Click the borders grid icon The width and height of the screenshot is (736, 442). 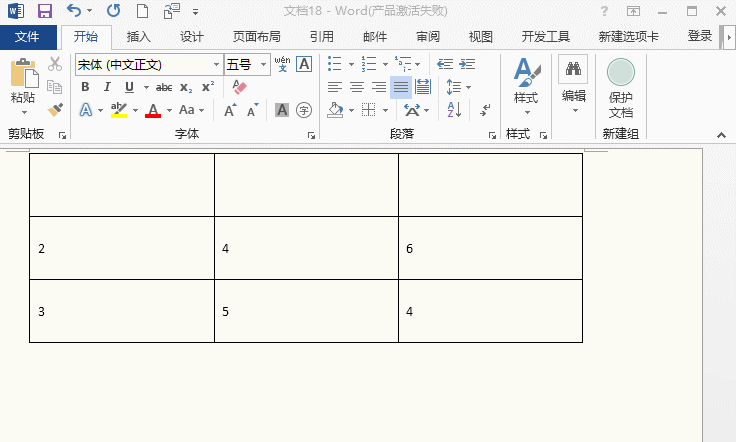point(369,110)
